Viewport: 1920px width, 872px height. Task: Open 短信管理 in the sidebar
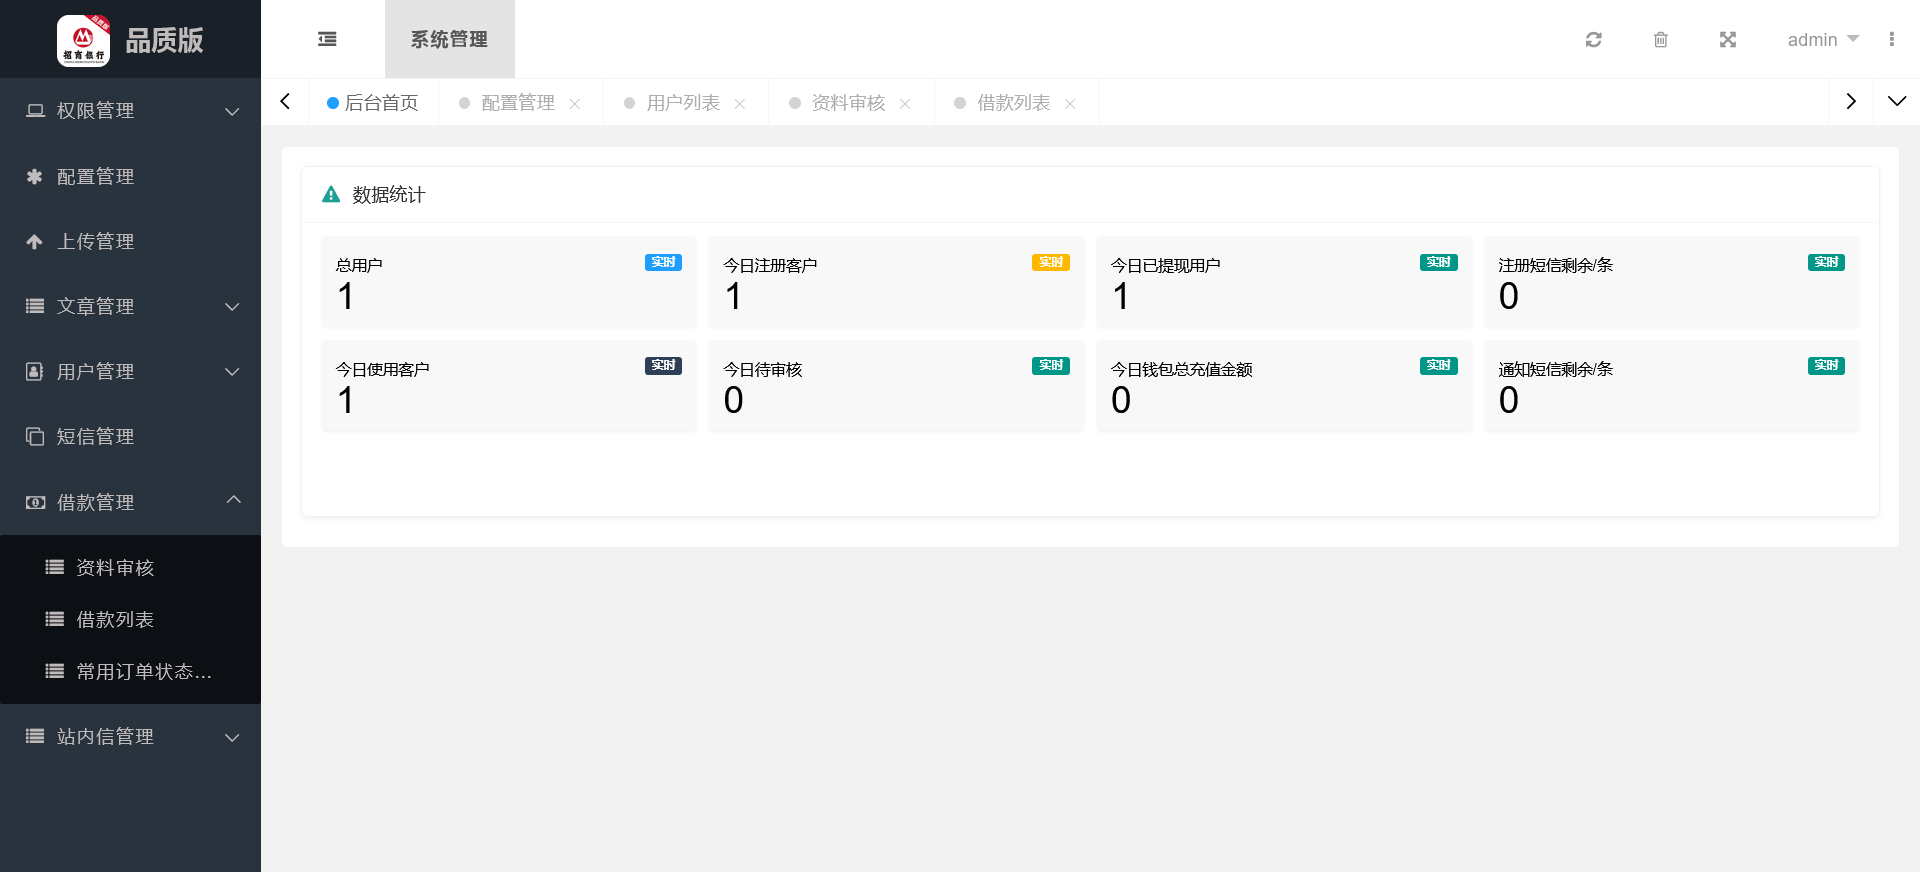[x=95, y=437]
